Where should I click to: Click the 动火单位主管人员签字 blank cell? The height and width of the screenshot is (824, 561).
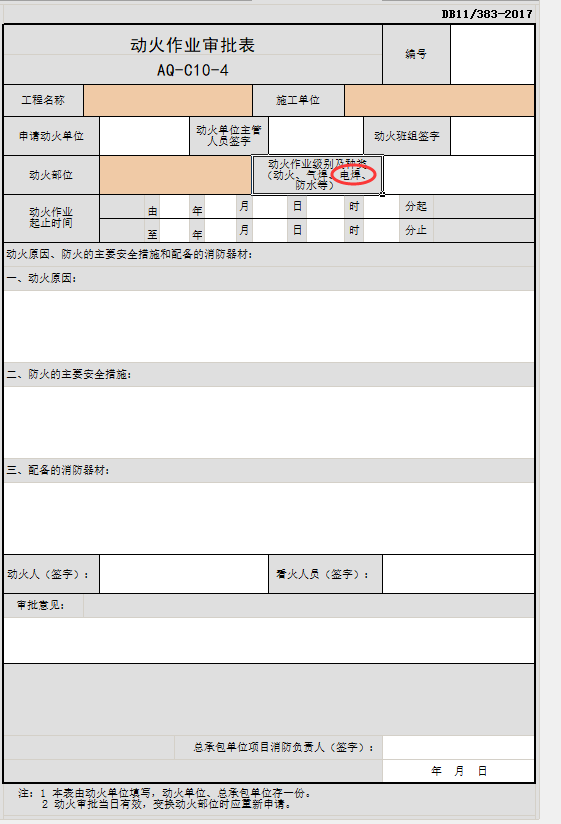click(x=316, y=136)
